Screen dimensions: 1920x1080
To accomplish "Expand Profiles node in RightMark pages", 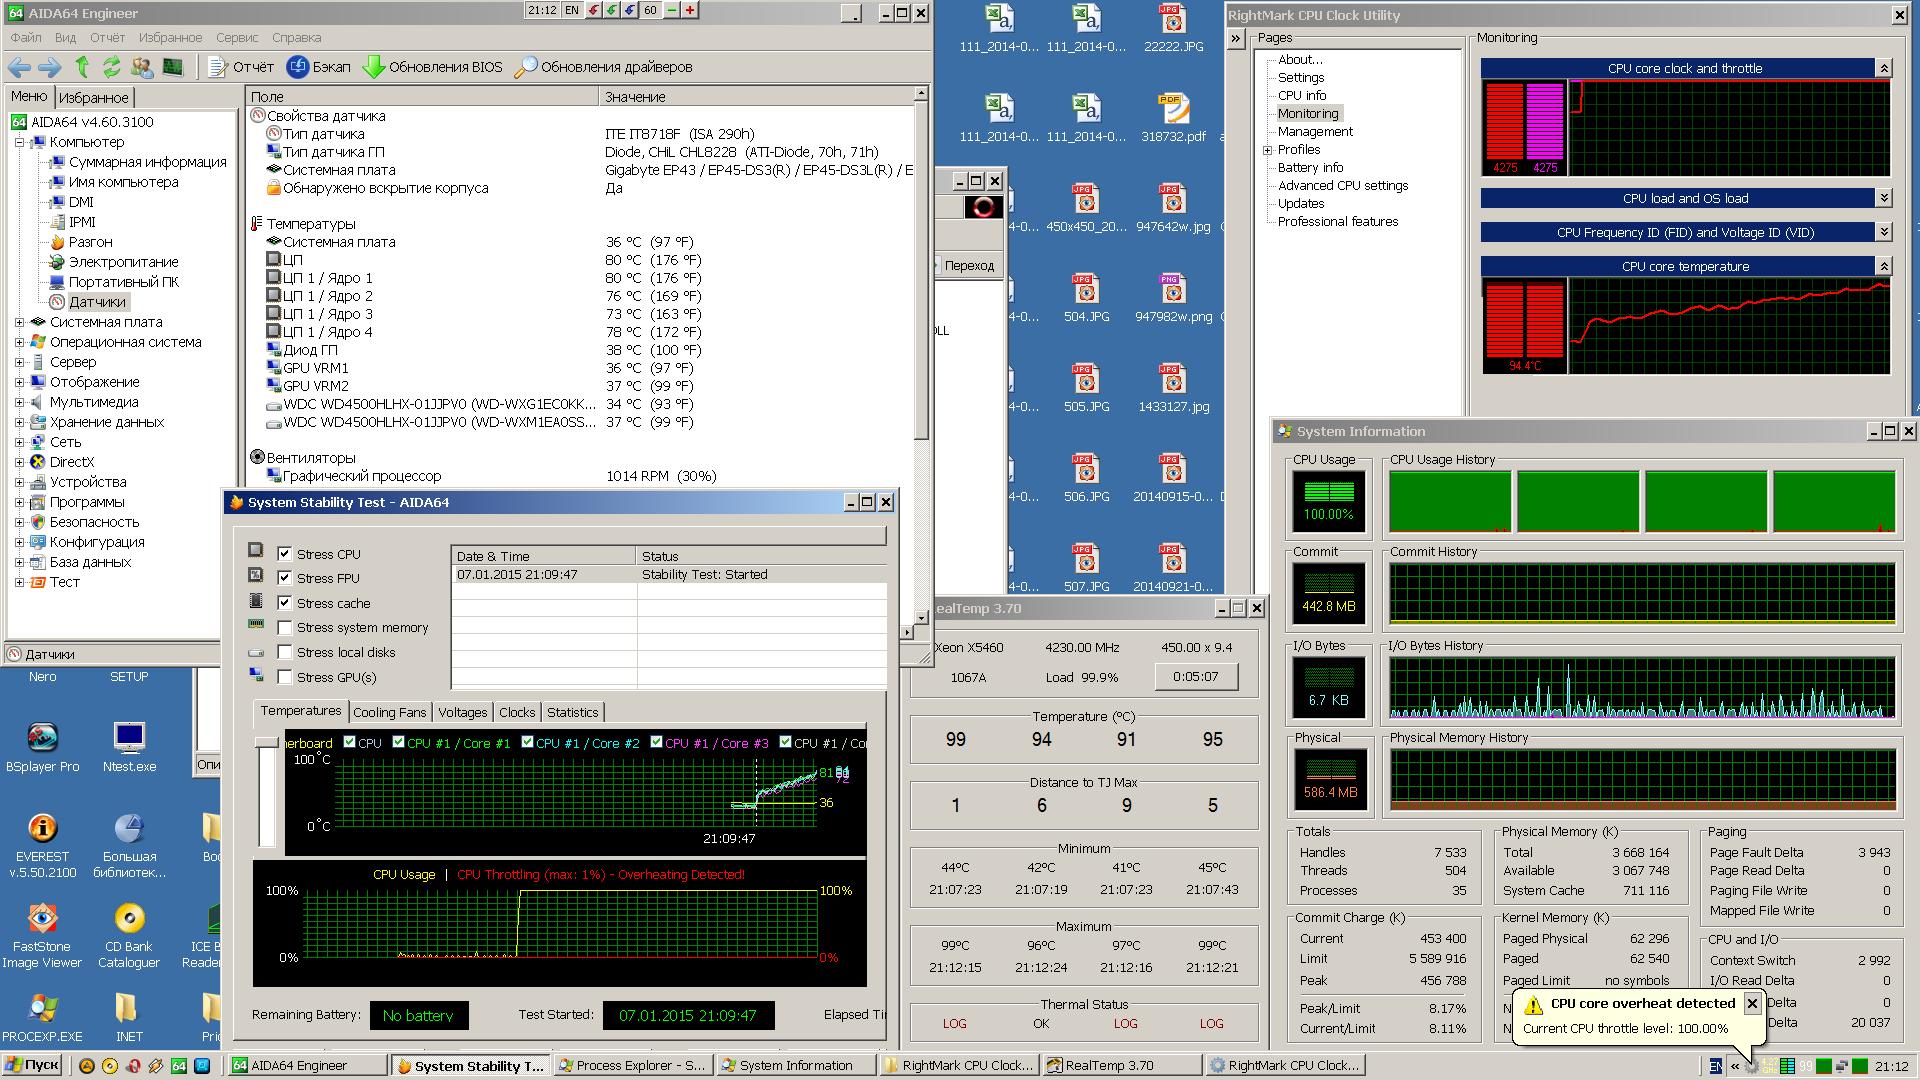I will click(x=1268, y=150).
